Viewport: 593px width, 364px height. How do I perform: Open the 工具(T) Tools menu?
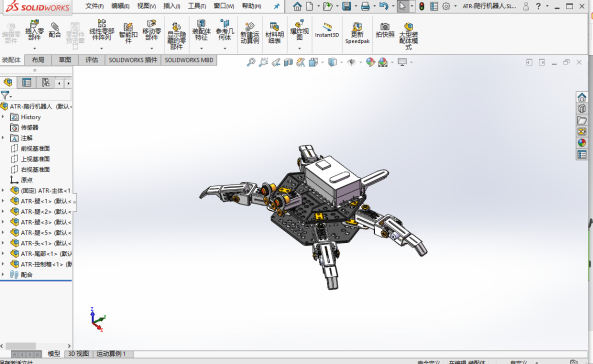[x=197, y=6]
